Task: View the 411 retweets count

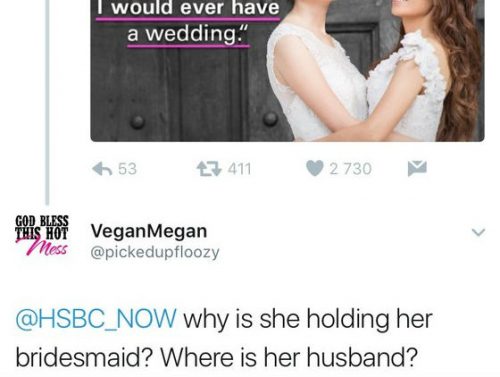Action: pyautogui.click(x=239, y=169)
